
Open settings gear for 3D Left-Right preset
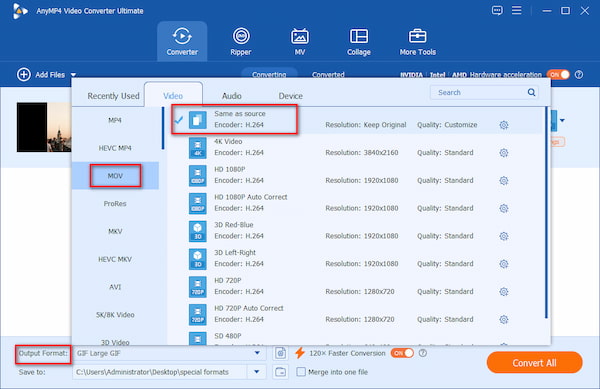click(504, 264)
